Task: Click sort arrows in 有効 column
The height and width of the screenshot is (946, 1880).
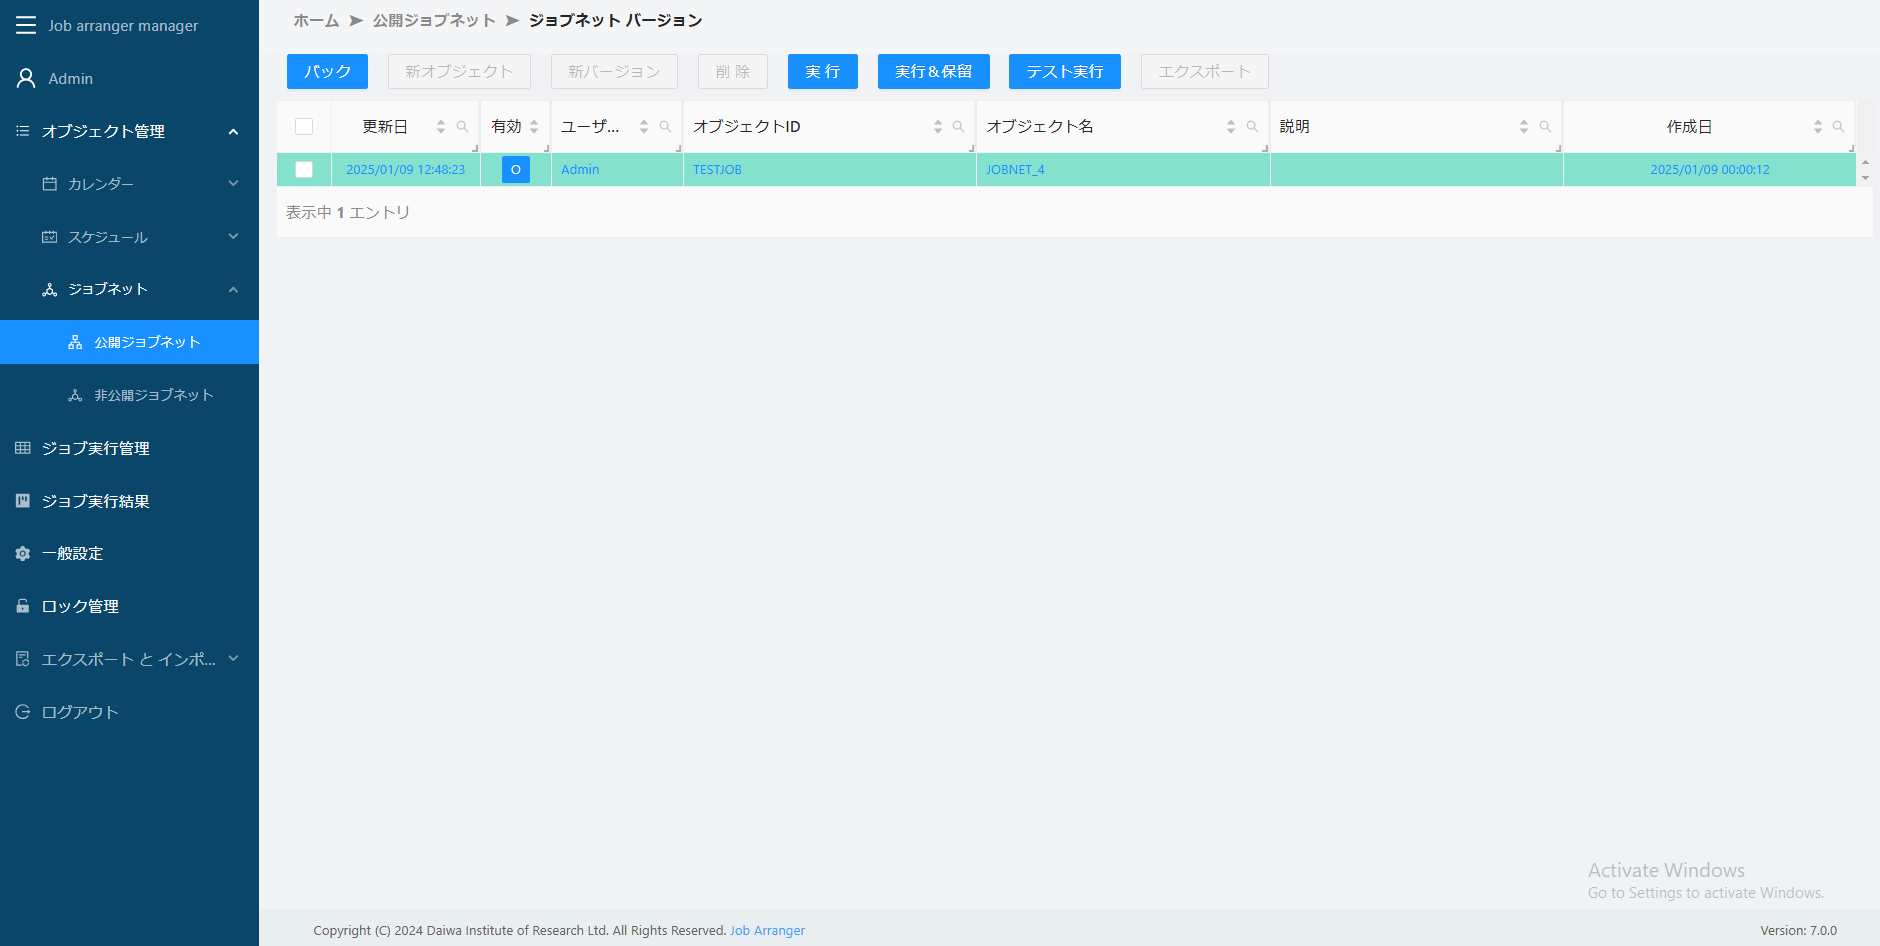Action: coord(534,127)
